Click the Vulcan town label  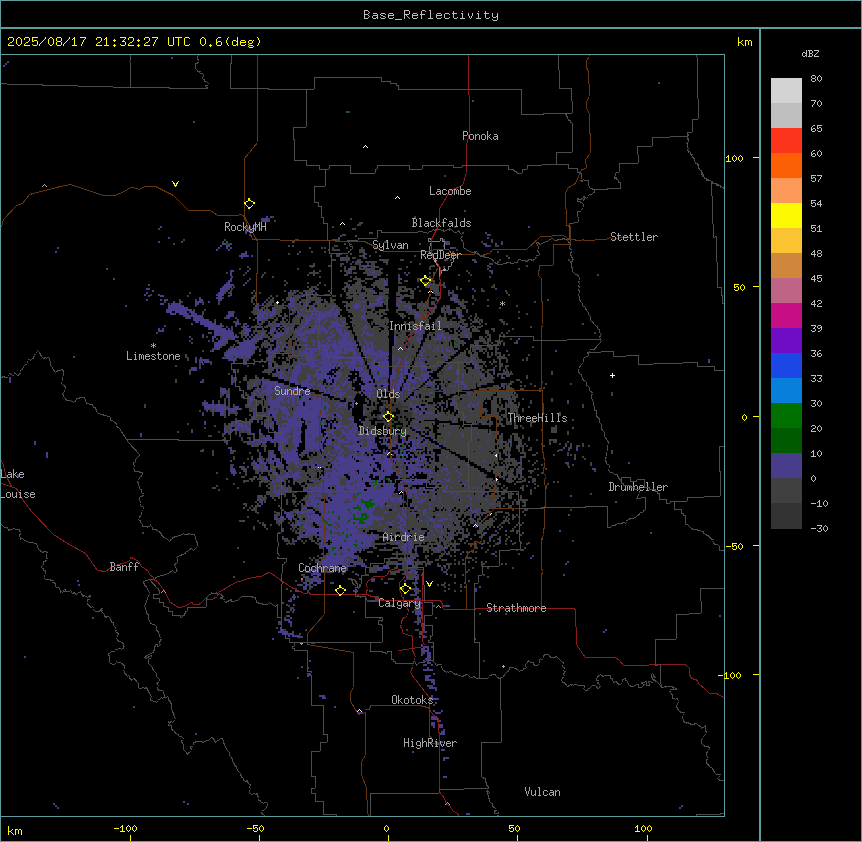tap(543, 792)
